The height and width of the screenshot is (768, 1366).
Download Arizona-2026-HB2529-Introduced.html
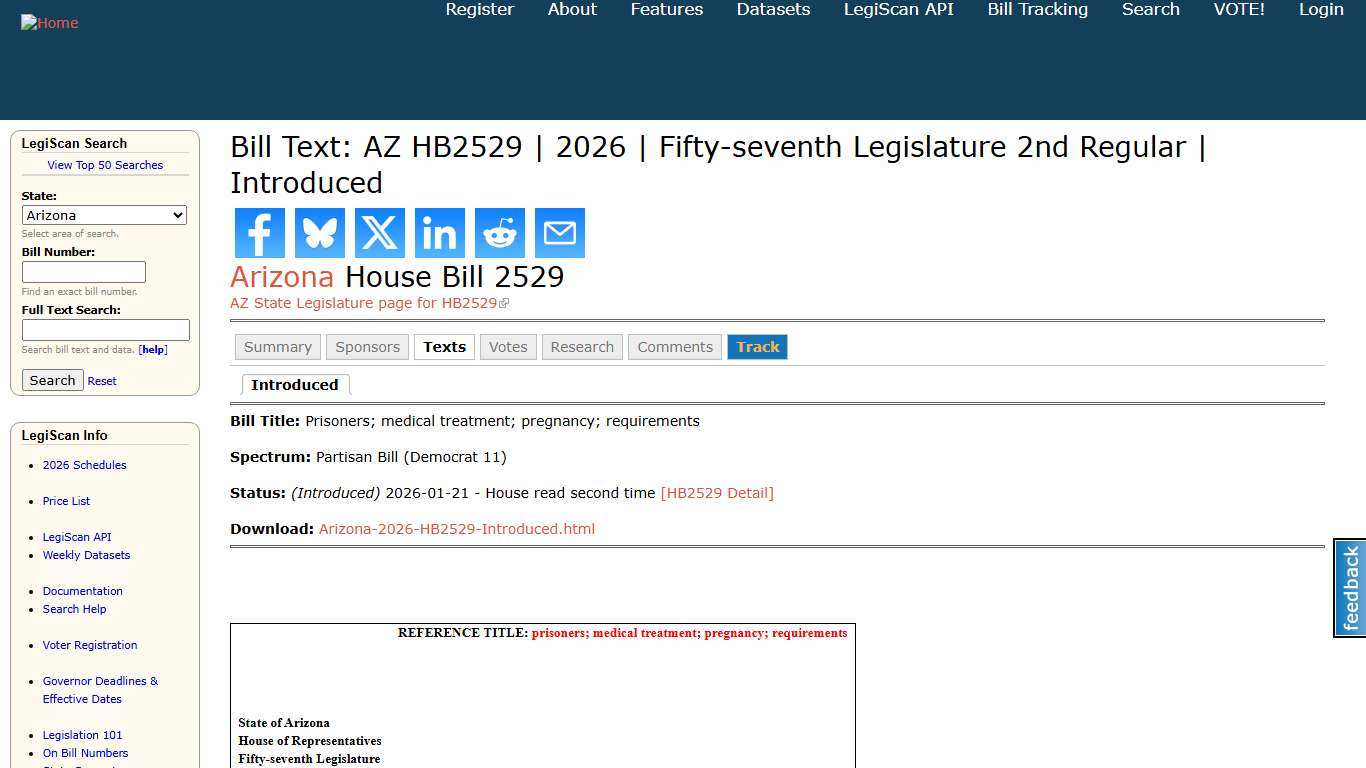[x=456, y=528]
